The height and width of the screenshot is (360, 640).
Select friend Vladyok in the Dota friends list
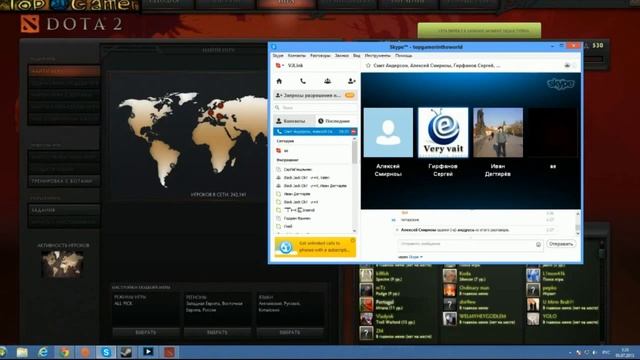(x=387, y=319)
